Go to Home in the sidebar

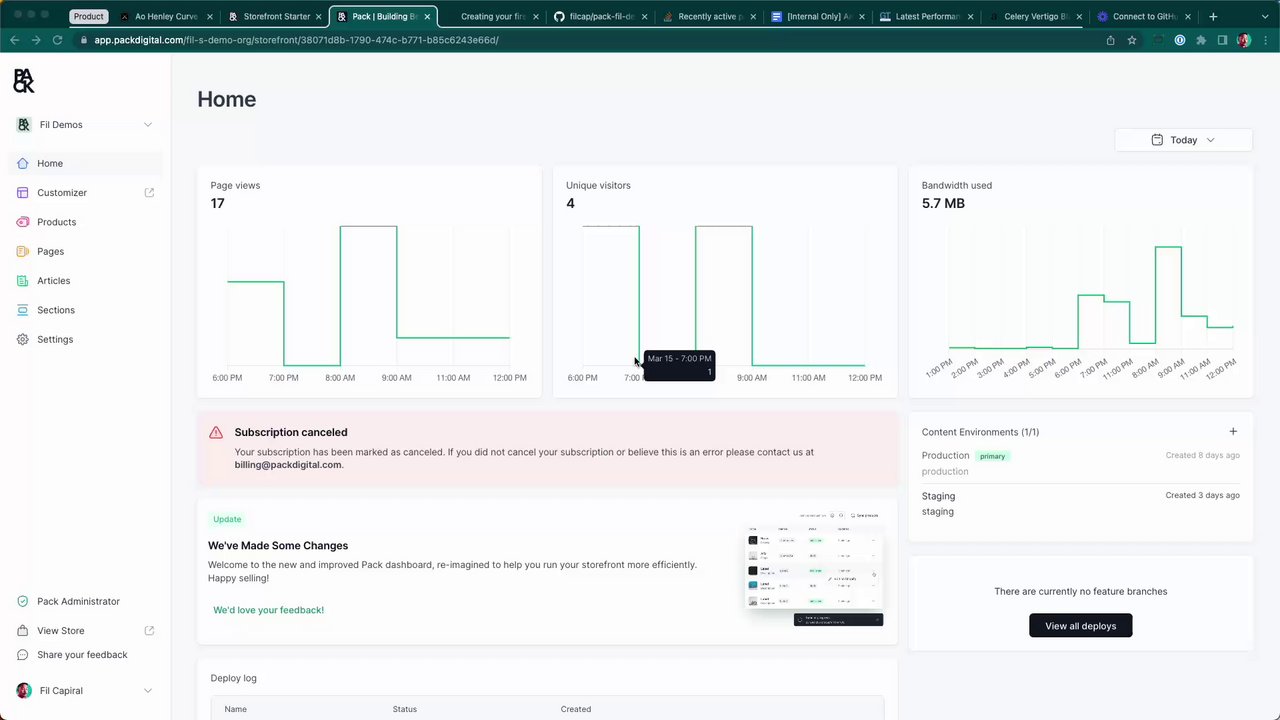[85, 163]
